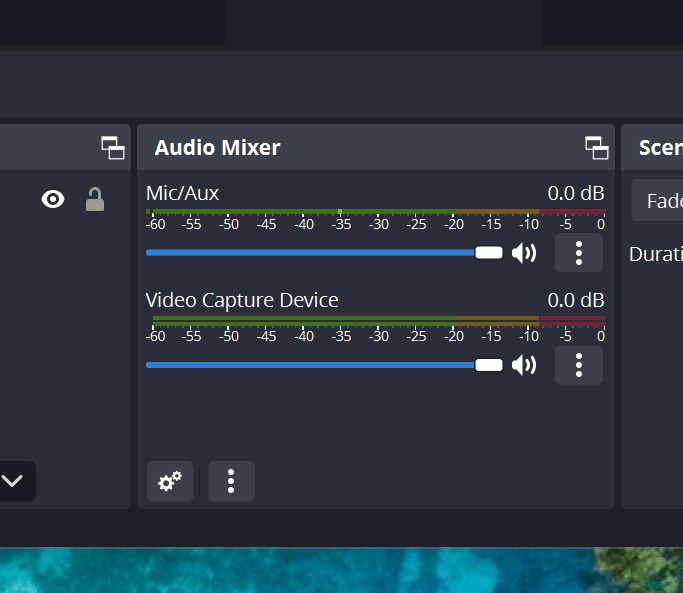Toggle source visibility eye icon
This screenshot has width=683, height=593.
point(53,199)
